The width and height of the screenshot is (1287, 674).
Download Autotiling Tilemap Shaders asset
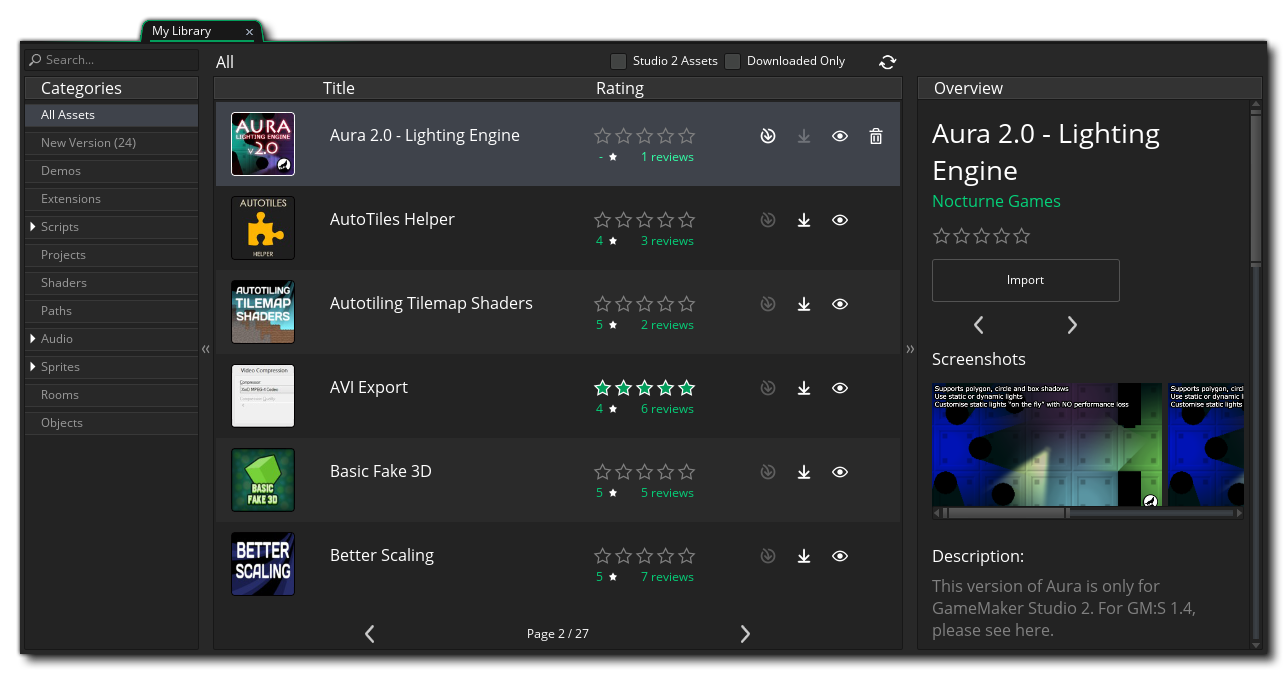click(x=804, y=304)
